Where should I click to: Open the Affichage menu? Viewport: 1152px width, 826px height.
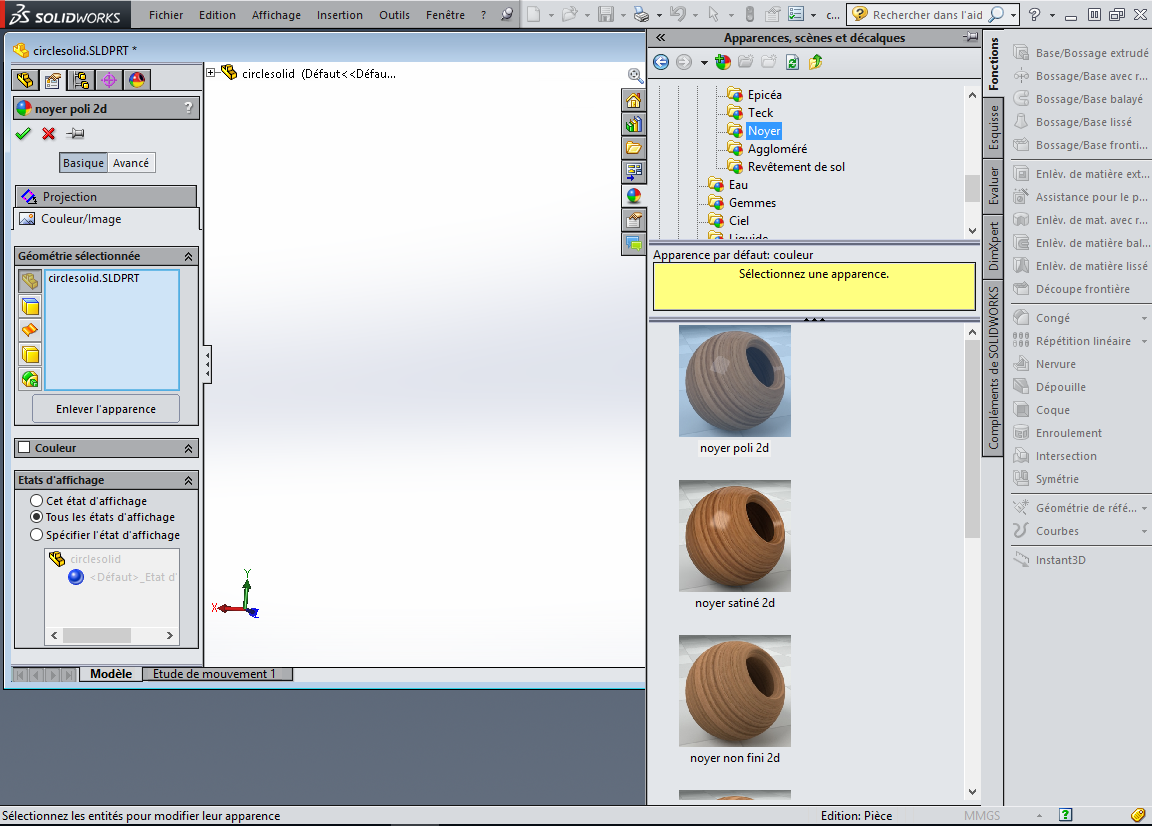(276, 15)
